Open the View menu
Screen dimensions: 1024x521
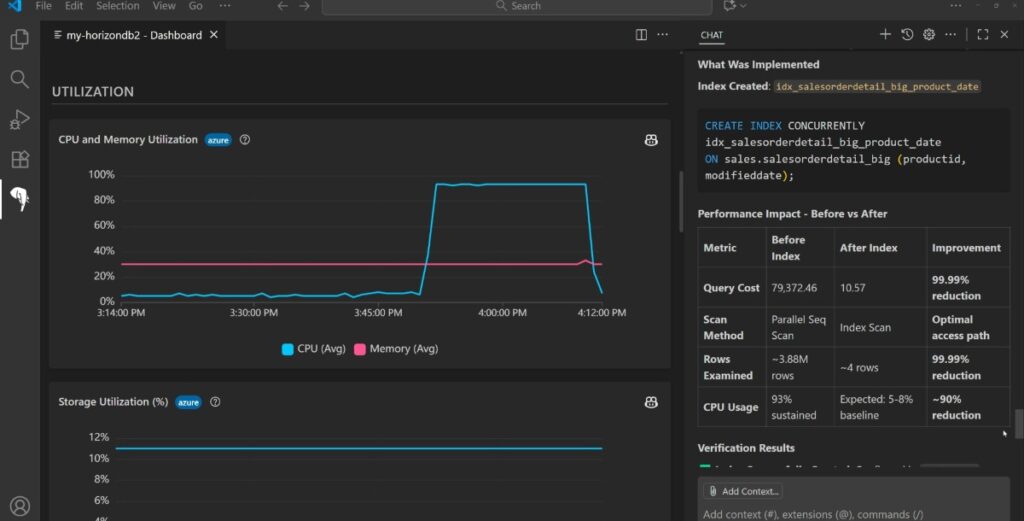click(164, 6)
